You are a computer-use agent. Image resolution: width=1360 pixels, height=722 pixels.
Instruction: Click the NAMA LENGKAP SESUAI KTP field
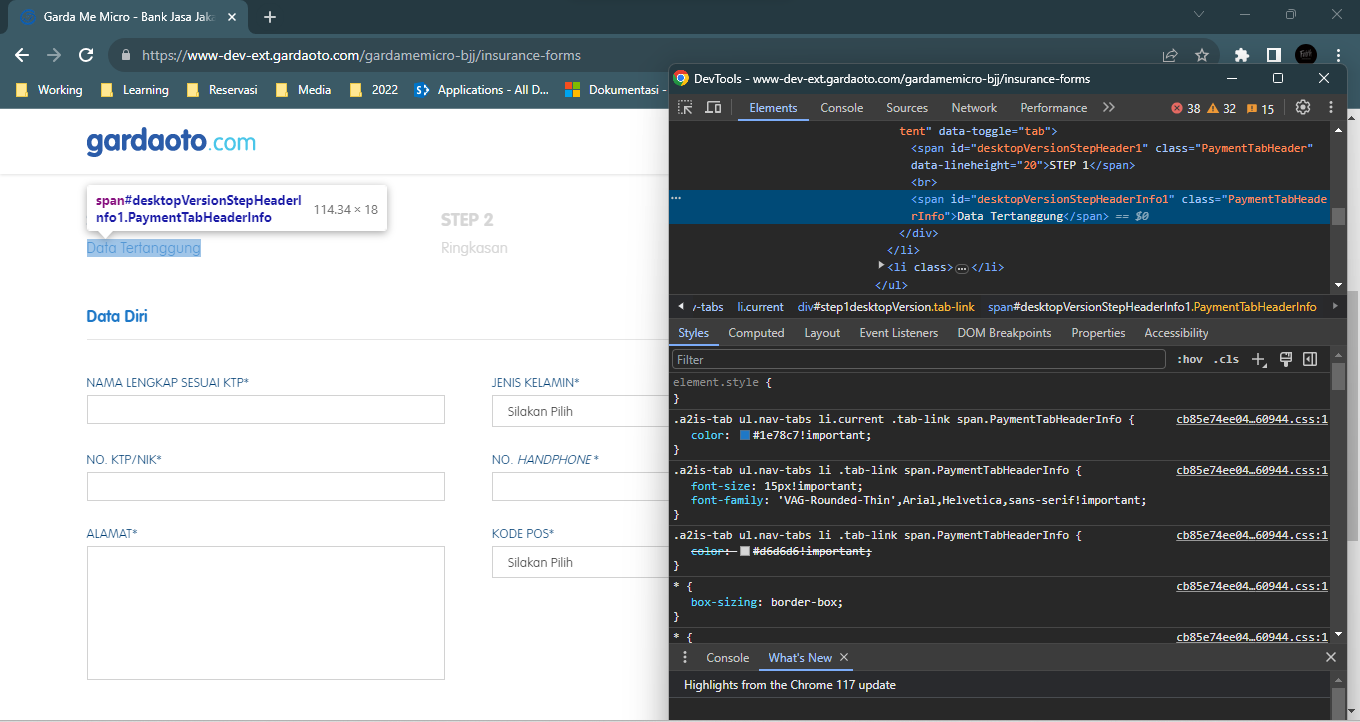266,410
